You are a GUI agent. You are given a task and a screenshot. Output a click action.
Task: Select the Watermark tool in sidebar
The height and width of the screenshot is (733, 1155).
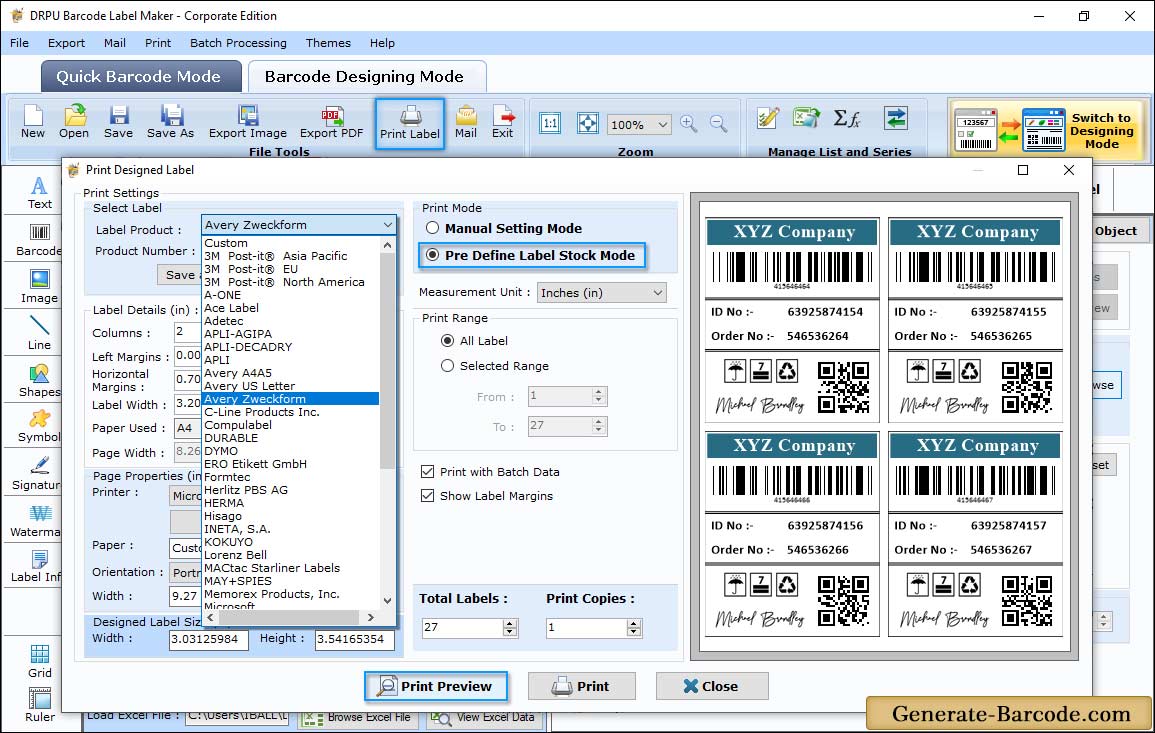point(35,521)
